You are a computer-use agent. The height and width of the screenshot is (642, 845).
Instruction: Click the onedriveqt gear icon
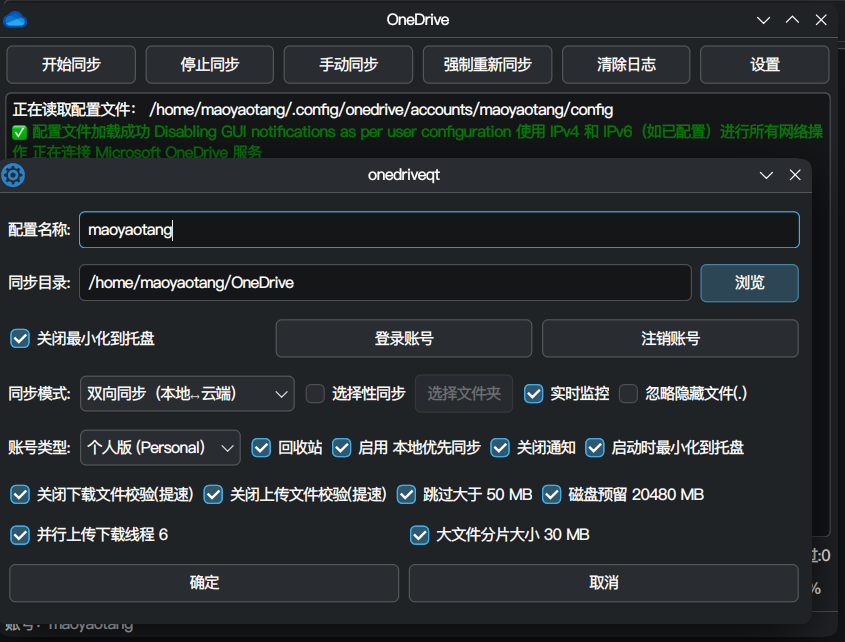point(13,175)
